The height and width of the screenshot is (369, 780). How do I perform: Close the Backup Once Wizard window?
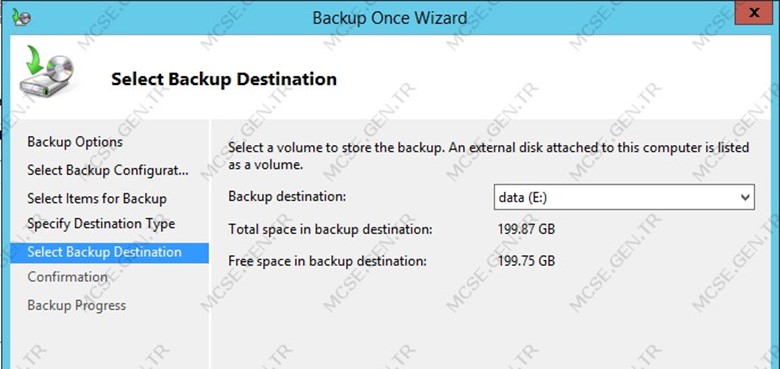tap(755, 12)
